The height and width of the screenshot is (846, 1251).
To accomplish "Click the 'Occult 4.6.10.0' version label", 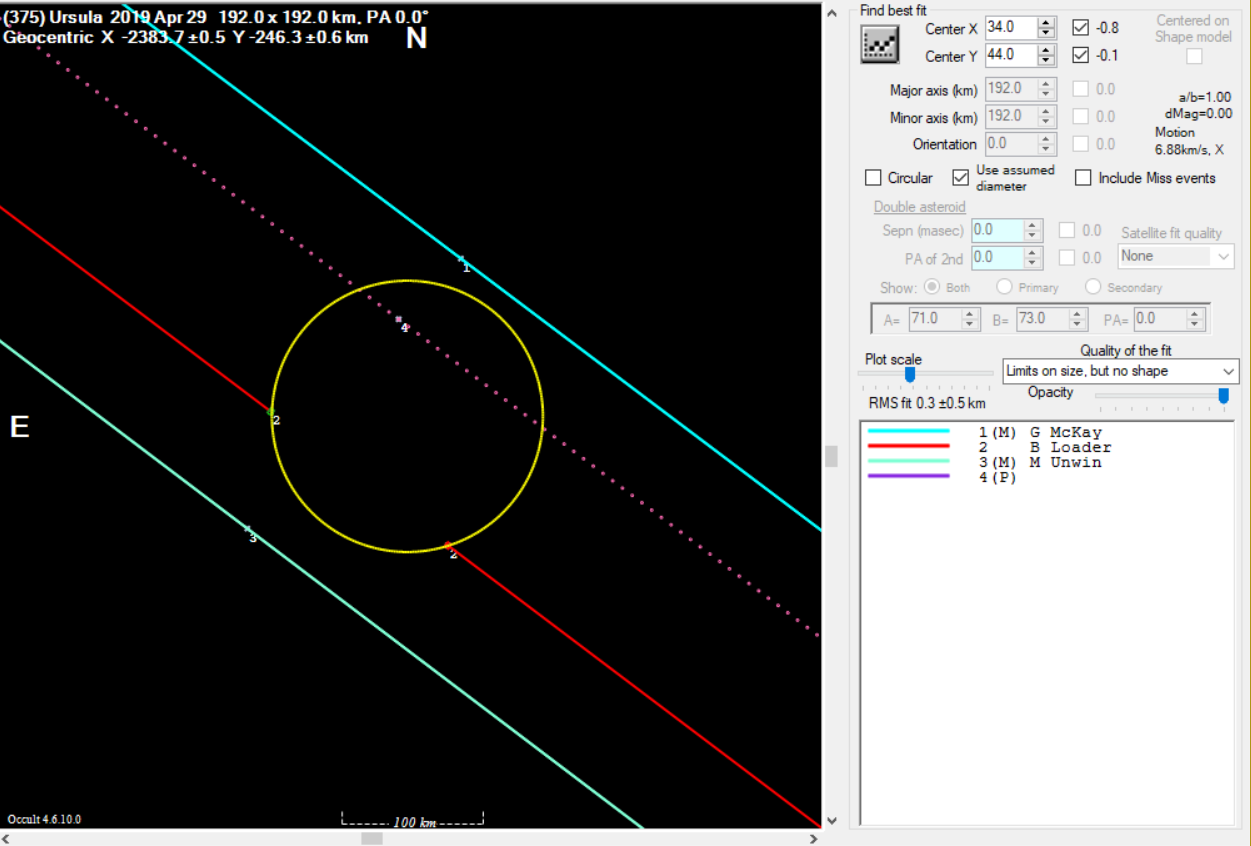I will click(x=44, y=819).
